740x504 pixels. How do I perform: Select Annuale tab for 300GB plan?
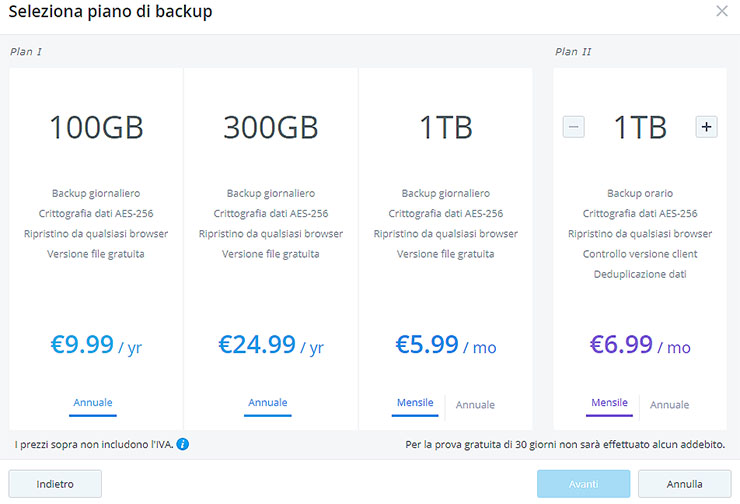click(x=268, y=403)
